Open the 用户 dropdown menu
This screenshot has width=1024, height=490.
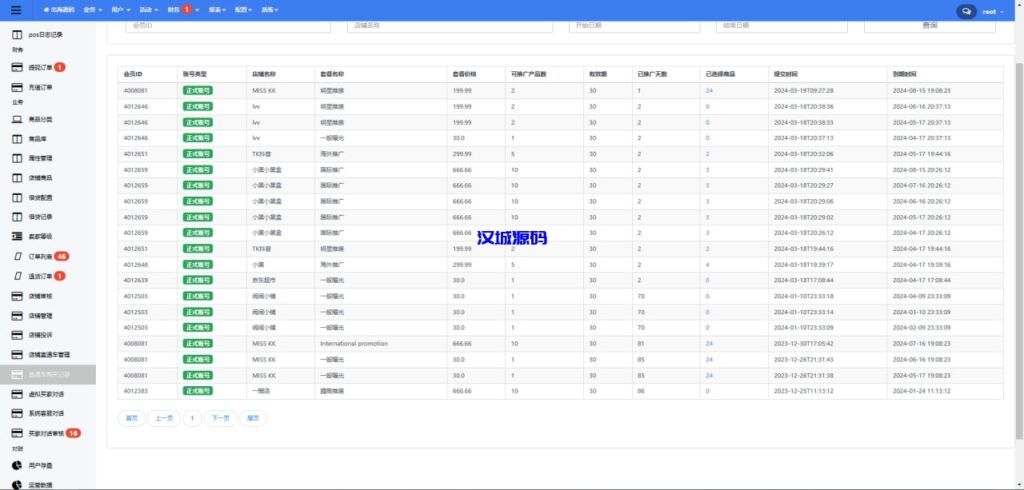coord(119,9)
